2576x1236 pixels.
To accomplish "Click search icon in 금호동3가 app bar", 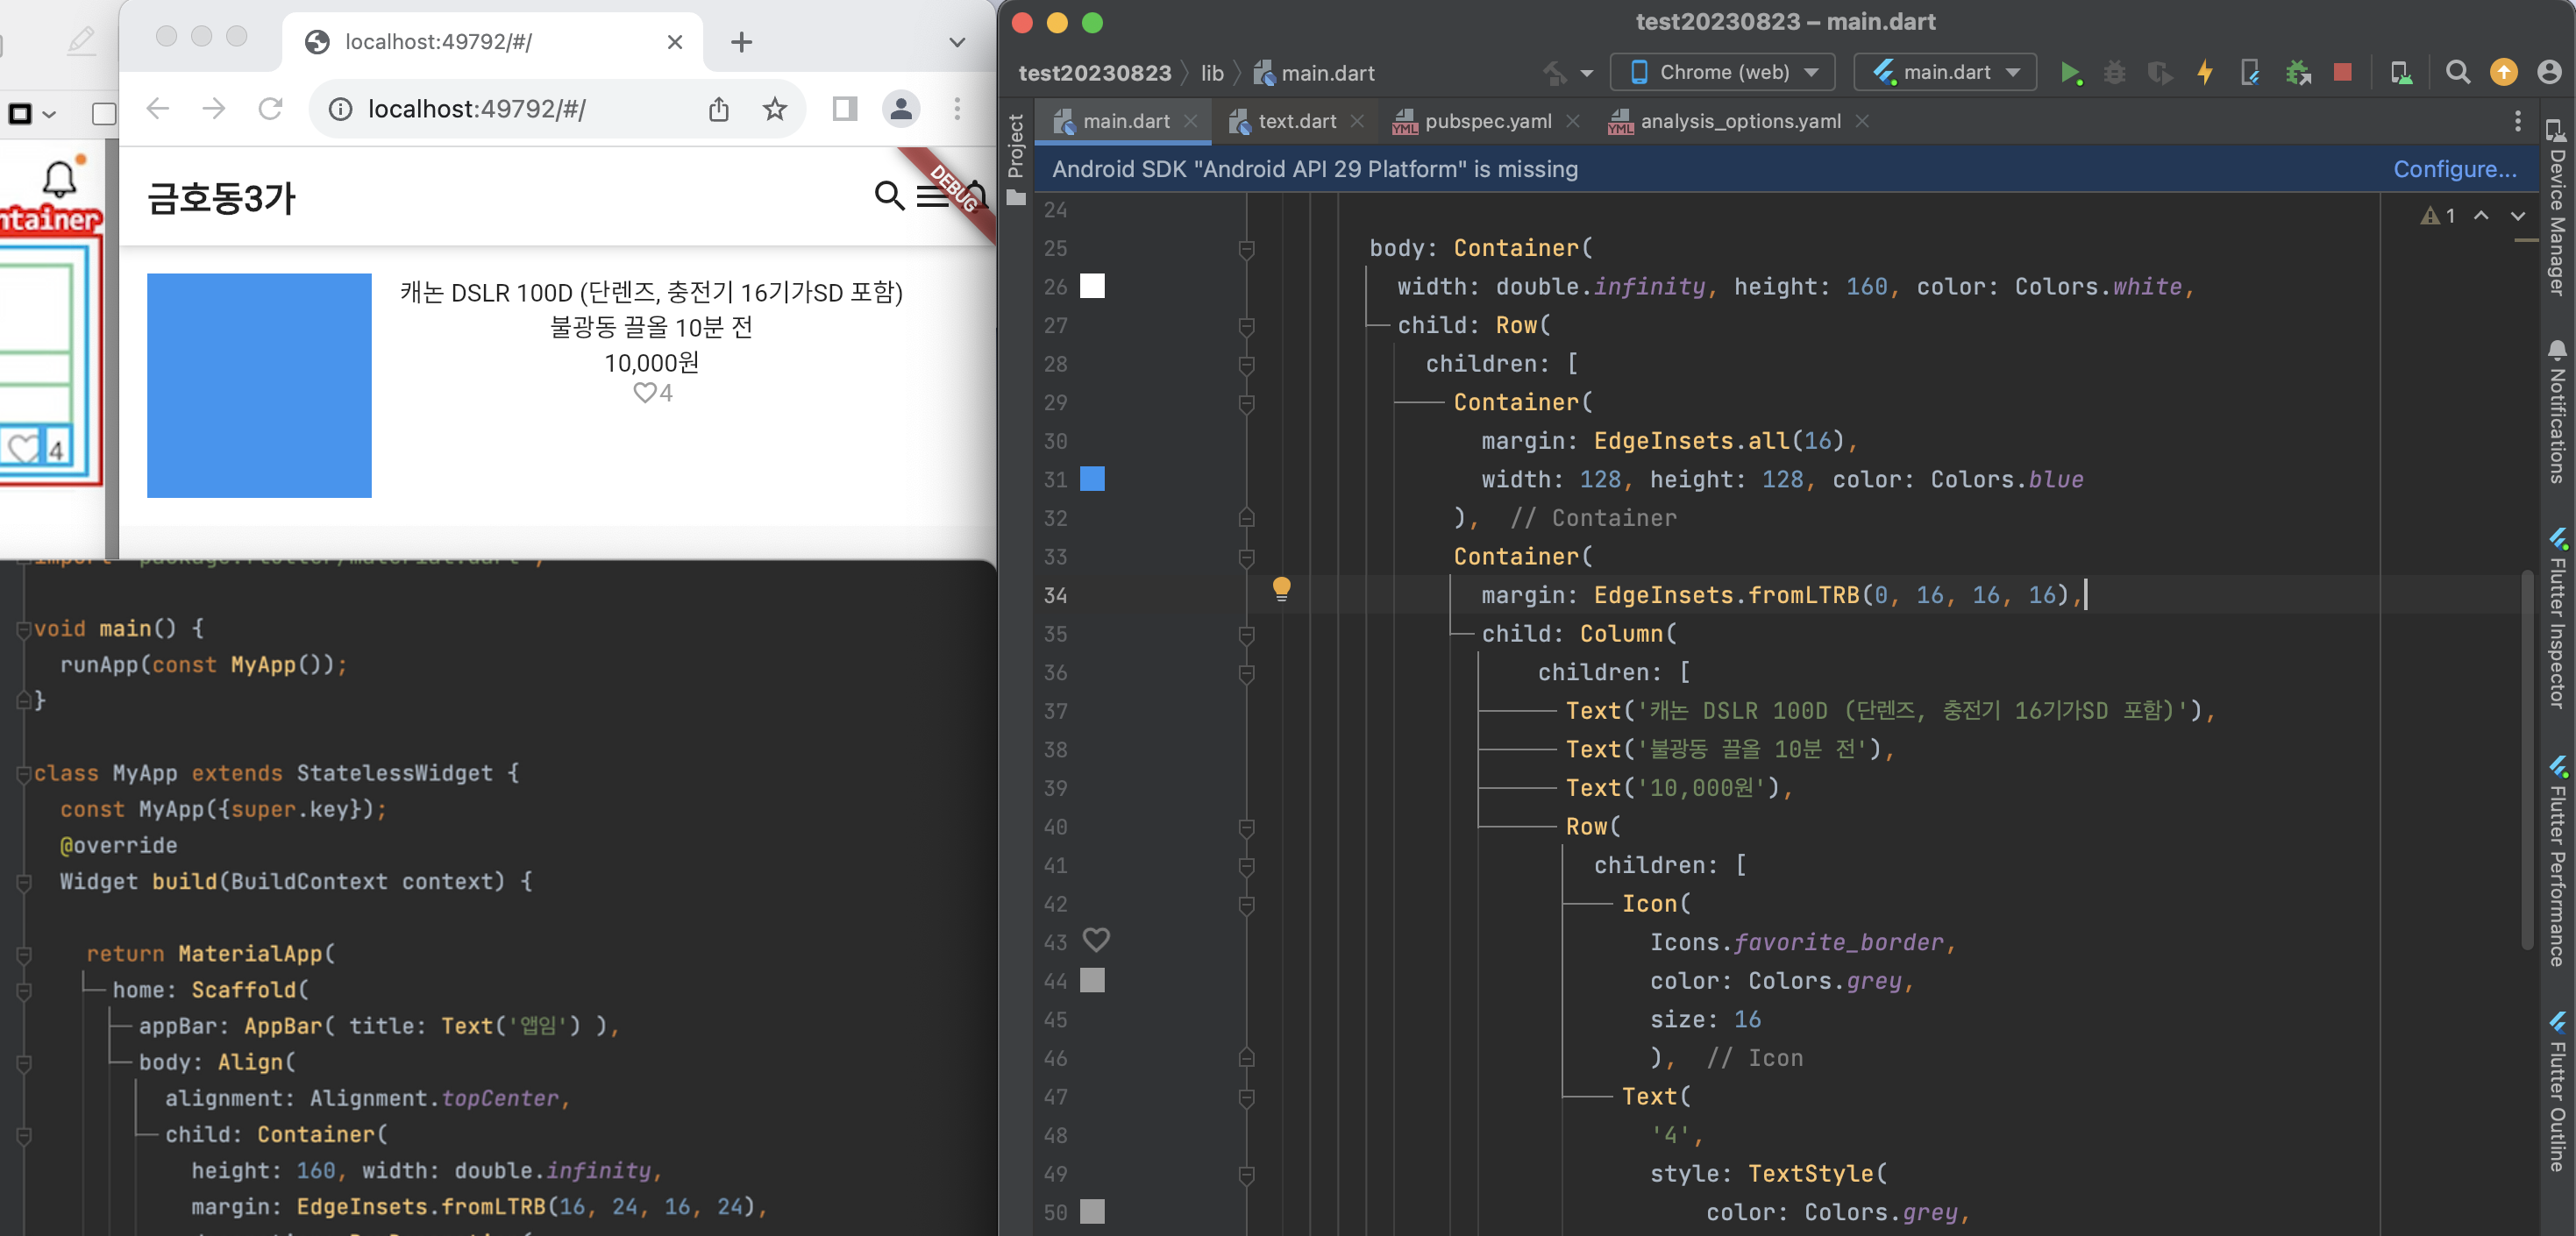I will [889, 195].
